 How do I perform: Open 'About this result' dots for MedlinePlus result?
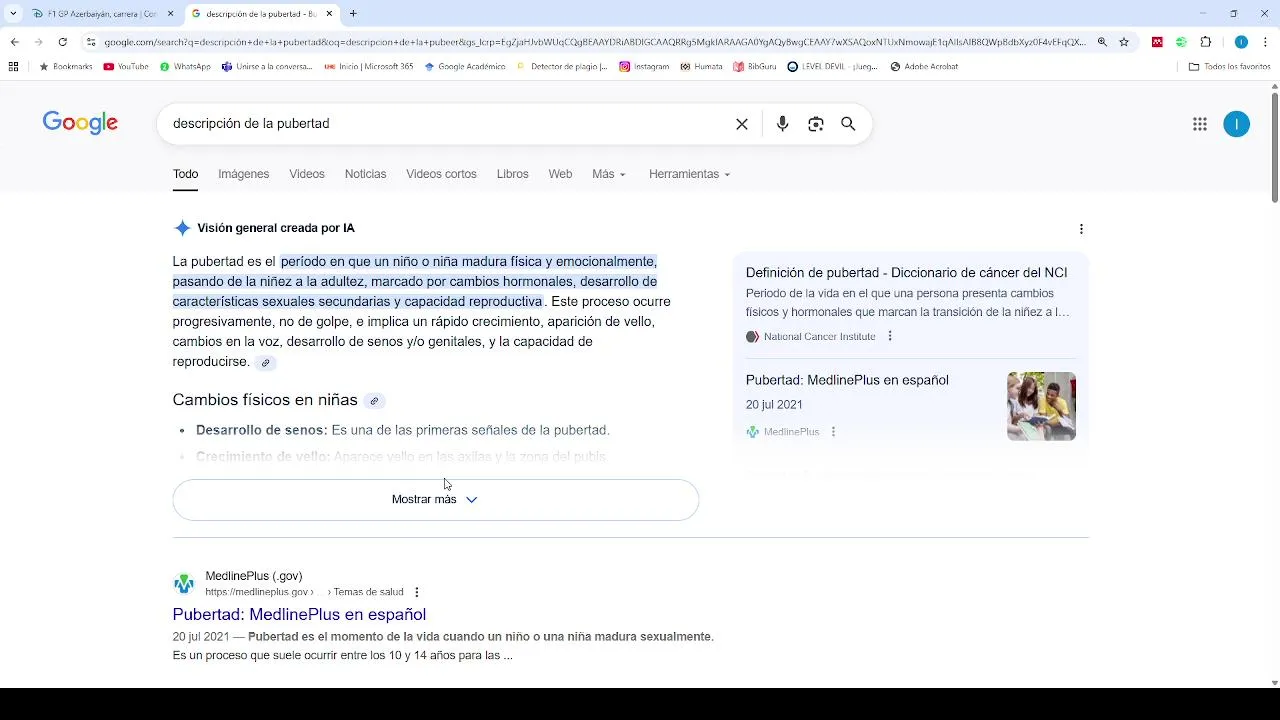[x=417, y=592]
